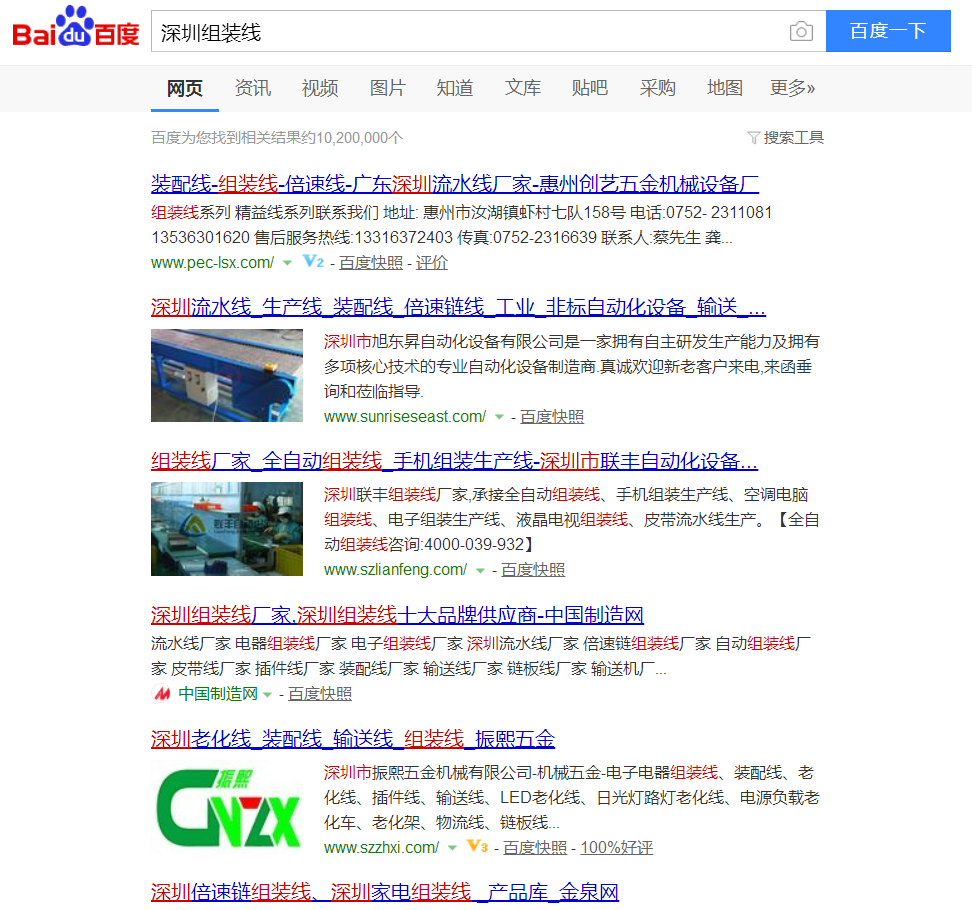Switch to the 知道 tab
The height and width of the screenshot is (910, 972).
pyautogui.click(x=455, y=88)
